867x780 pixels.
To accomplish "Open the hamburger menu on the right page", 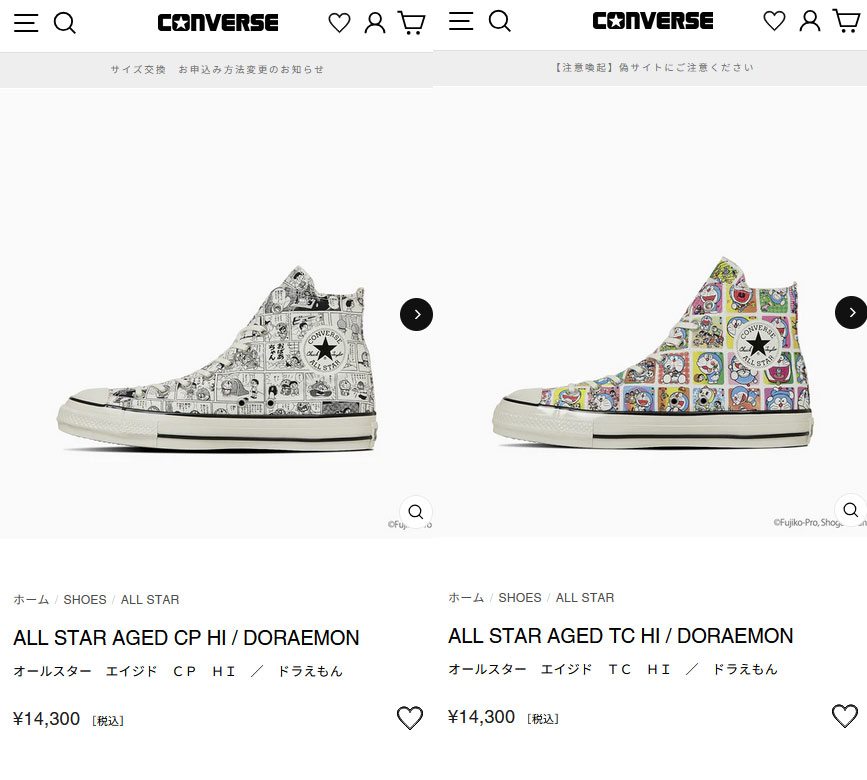I will 460,22.
